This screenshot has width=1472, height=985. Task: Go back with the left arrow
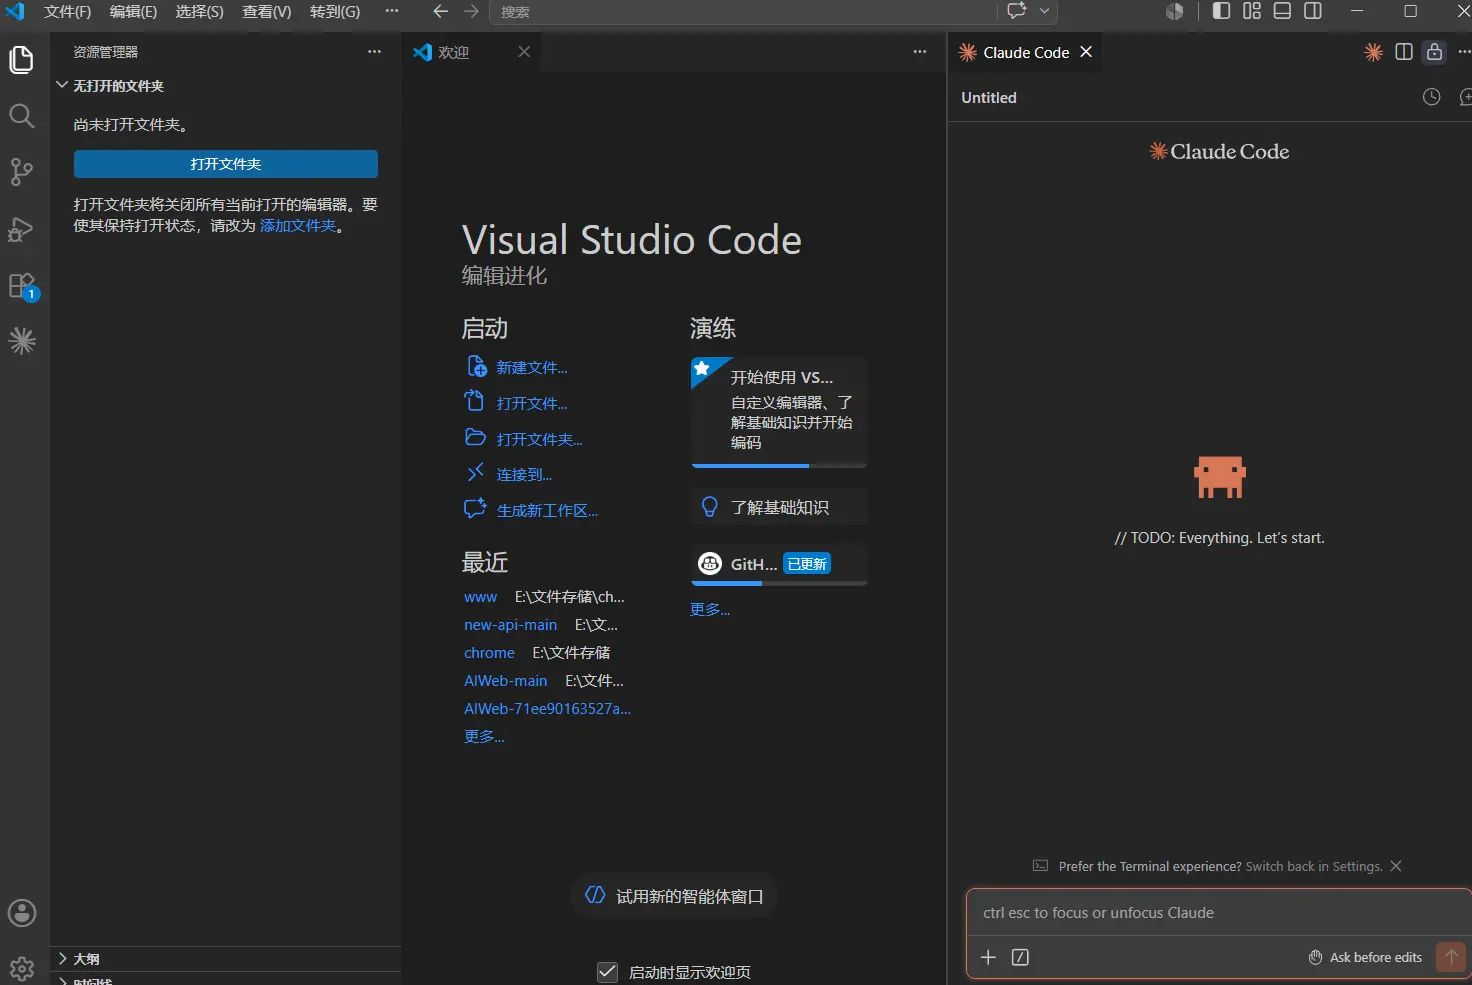[440, 12]
